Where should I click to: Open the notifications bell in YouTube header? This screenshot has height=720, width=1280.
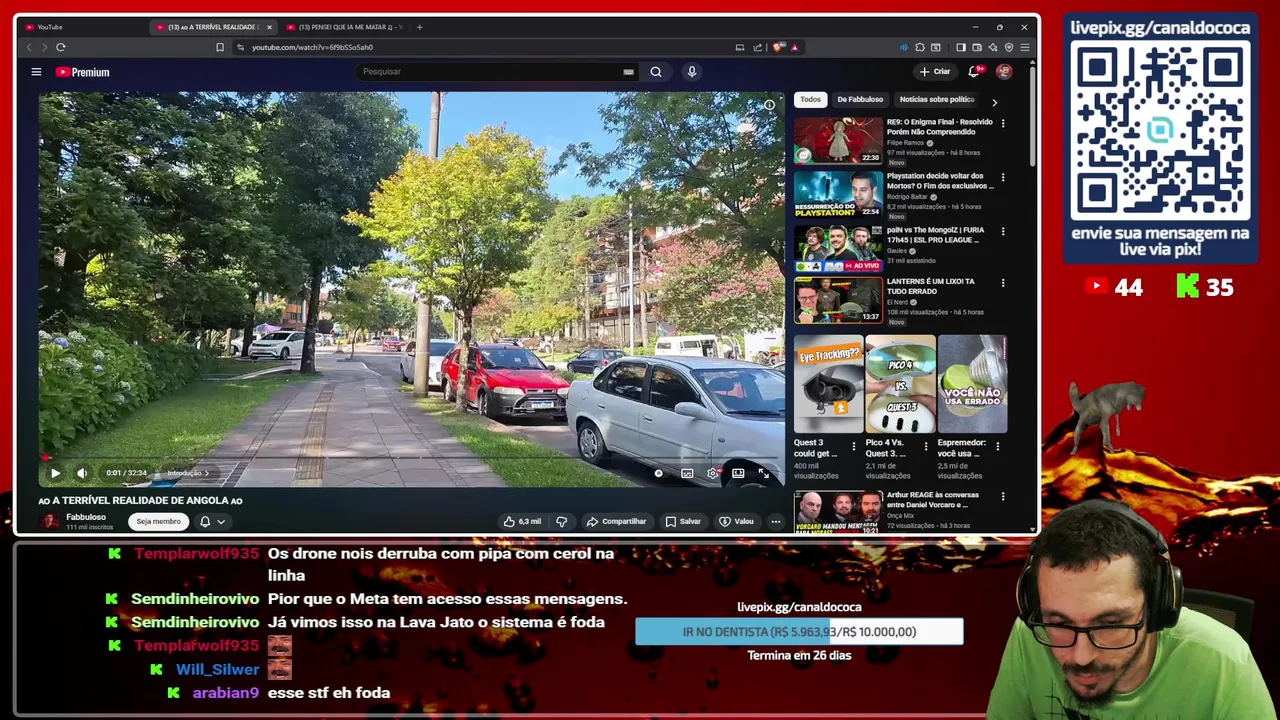(x=974, y=72)
